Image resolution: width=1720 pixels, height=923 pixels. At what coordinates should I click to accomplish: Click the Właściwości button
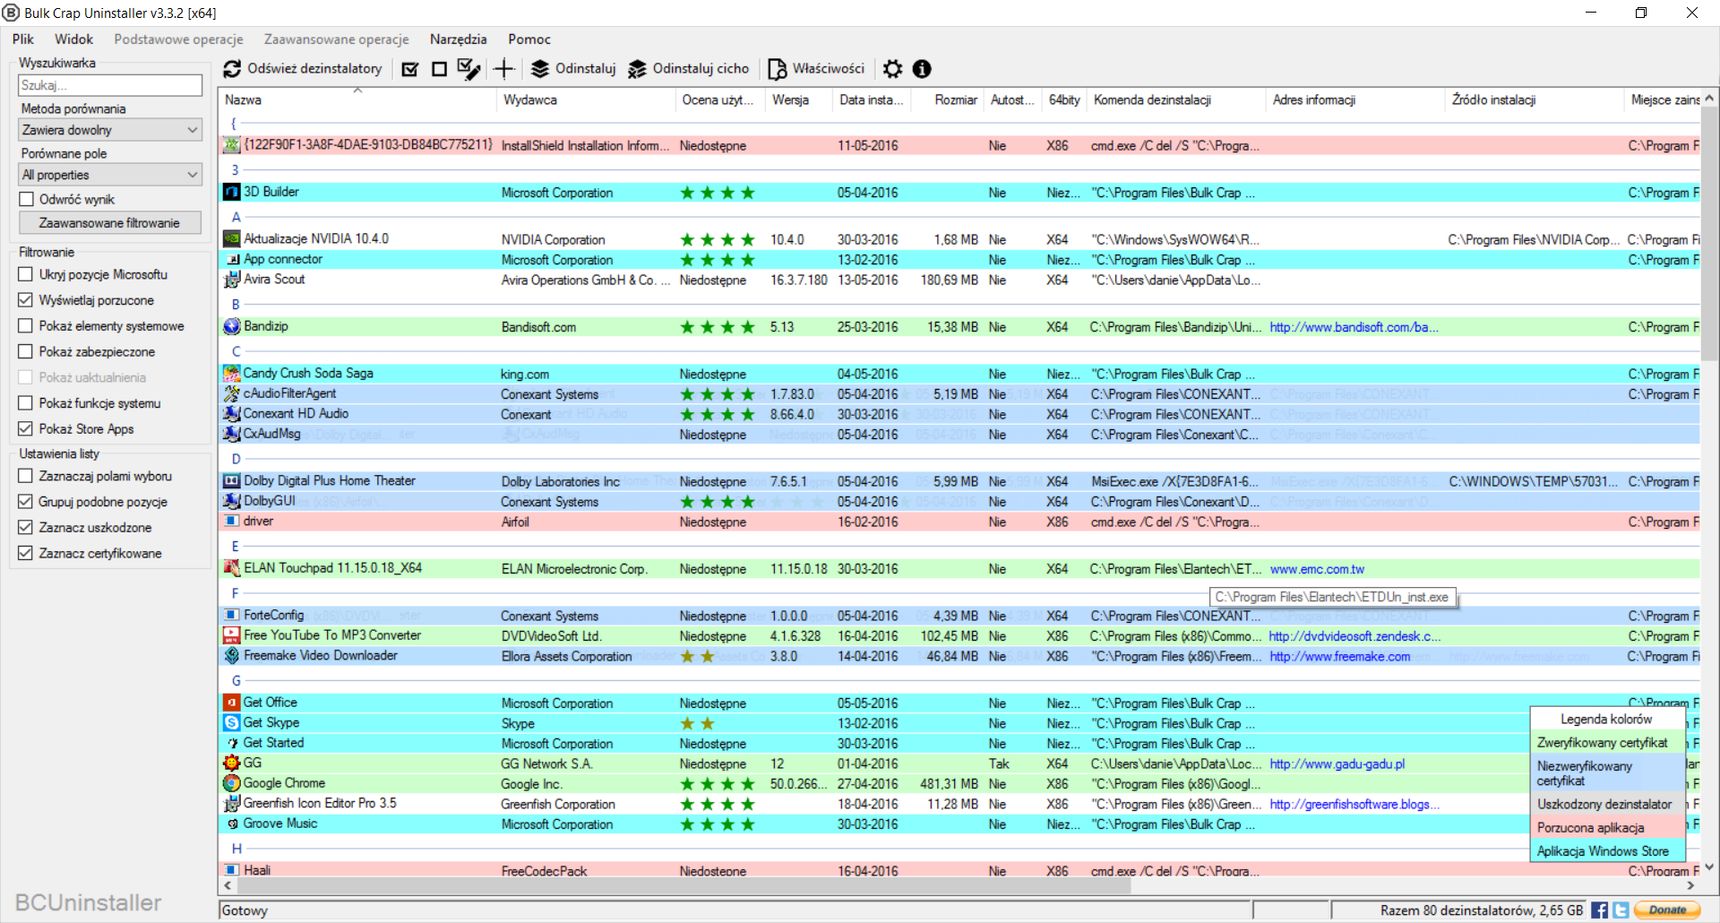816,69
